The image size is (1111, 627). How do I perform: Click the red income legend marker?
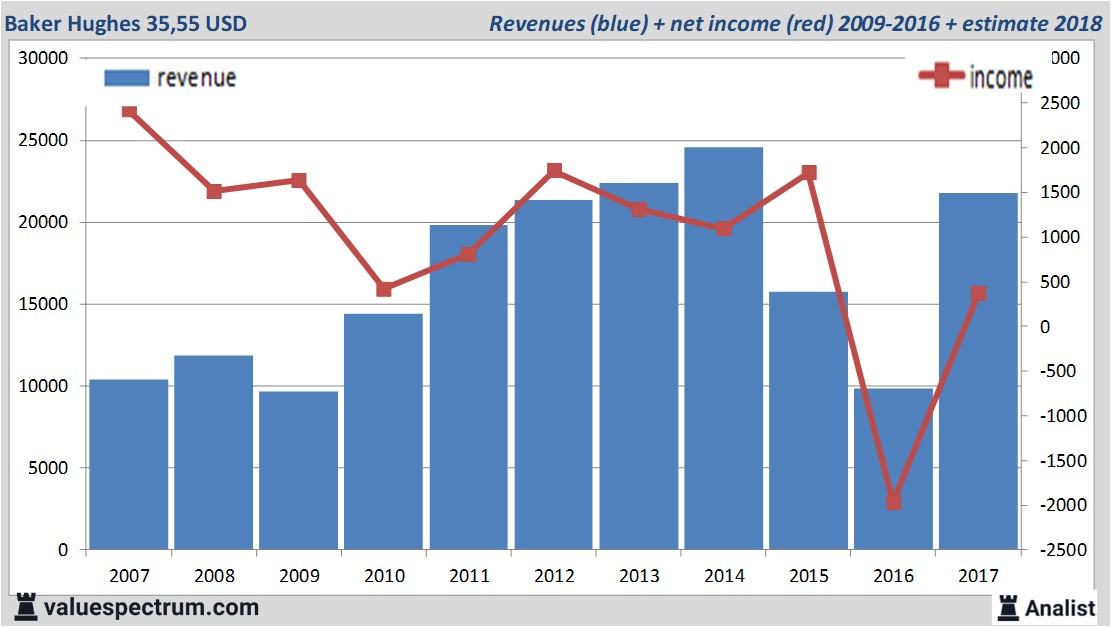coord(942,77)
